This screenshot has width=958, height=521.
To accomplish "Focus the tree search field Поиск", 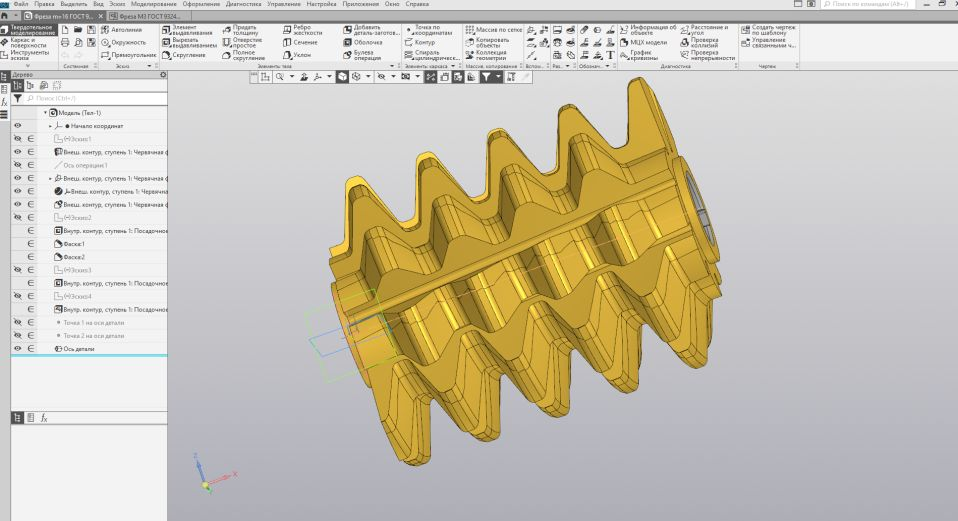I will coord(96,98).
